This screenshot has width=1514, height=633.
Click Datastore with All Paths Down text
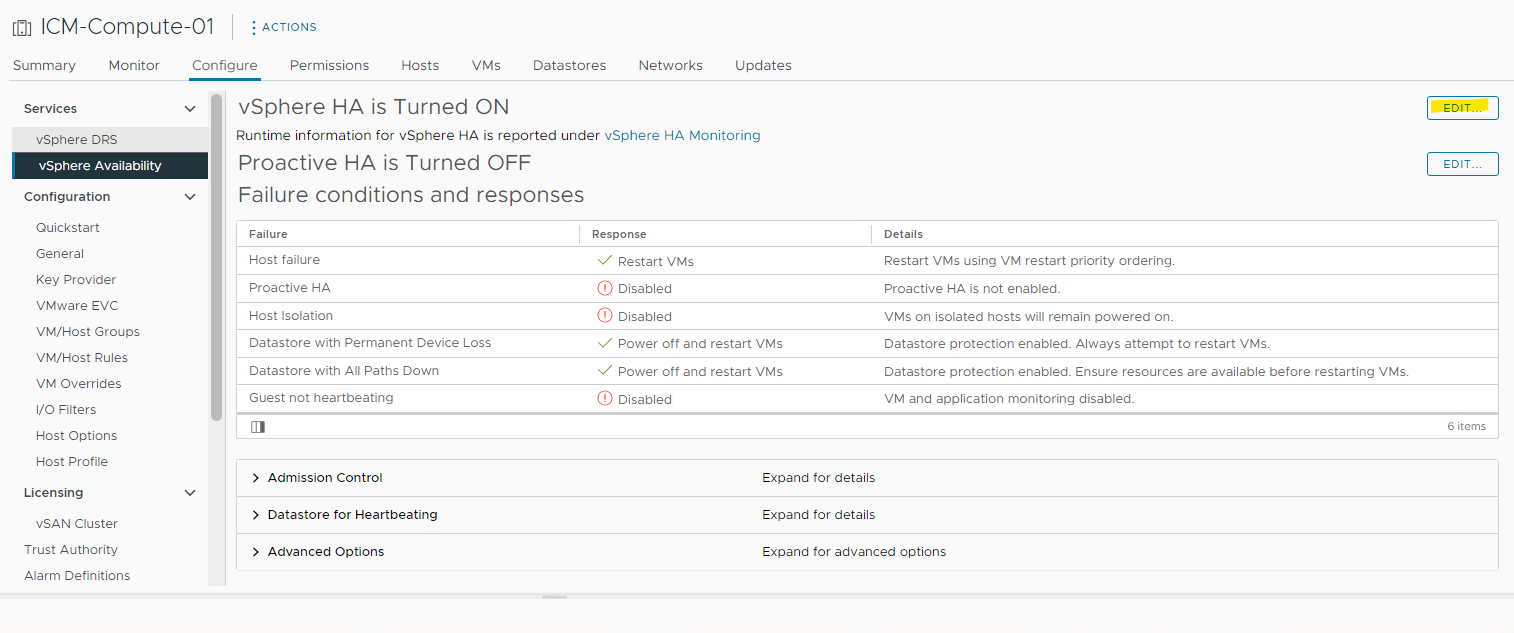(x=344, y=371)
